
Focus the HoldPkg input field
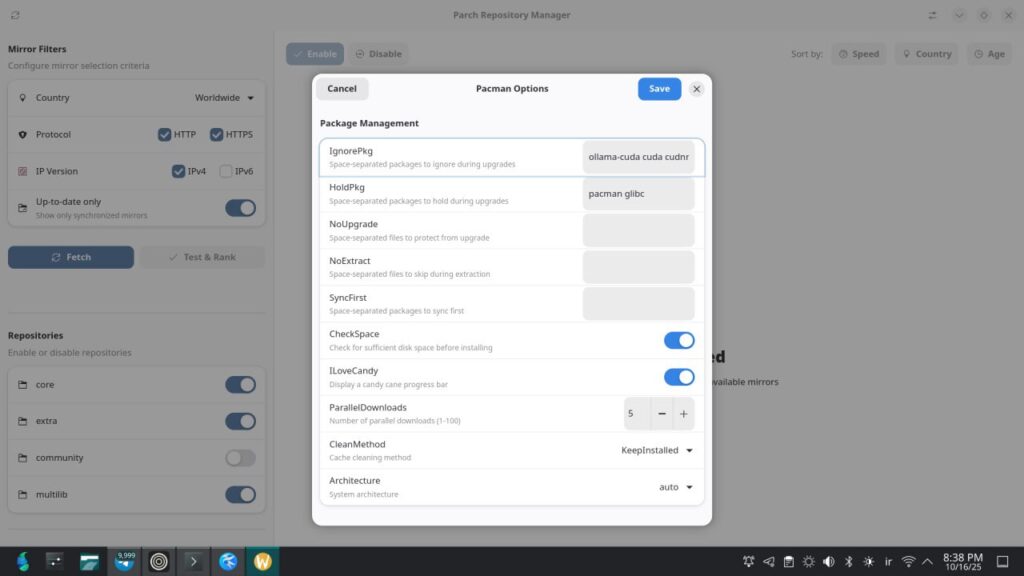click(638, 194)
